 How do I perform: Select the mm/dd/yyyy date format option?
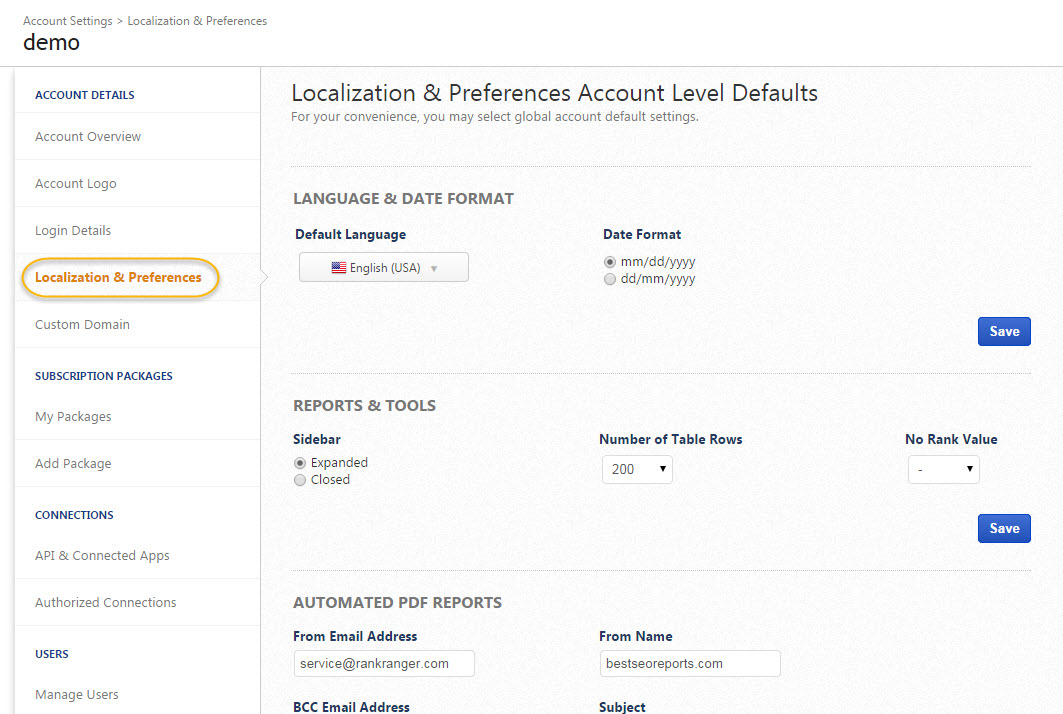point(610,262)
